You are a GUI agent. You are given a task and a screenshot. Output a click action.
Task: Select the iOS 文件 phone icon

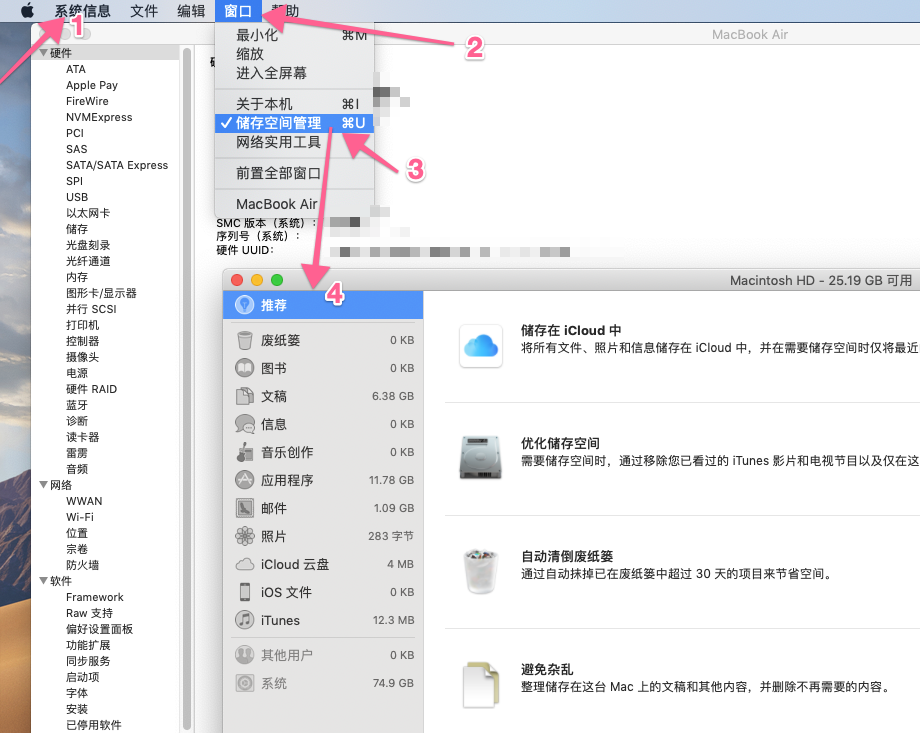point(245,592)
